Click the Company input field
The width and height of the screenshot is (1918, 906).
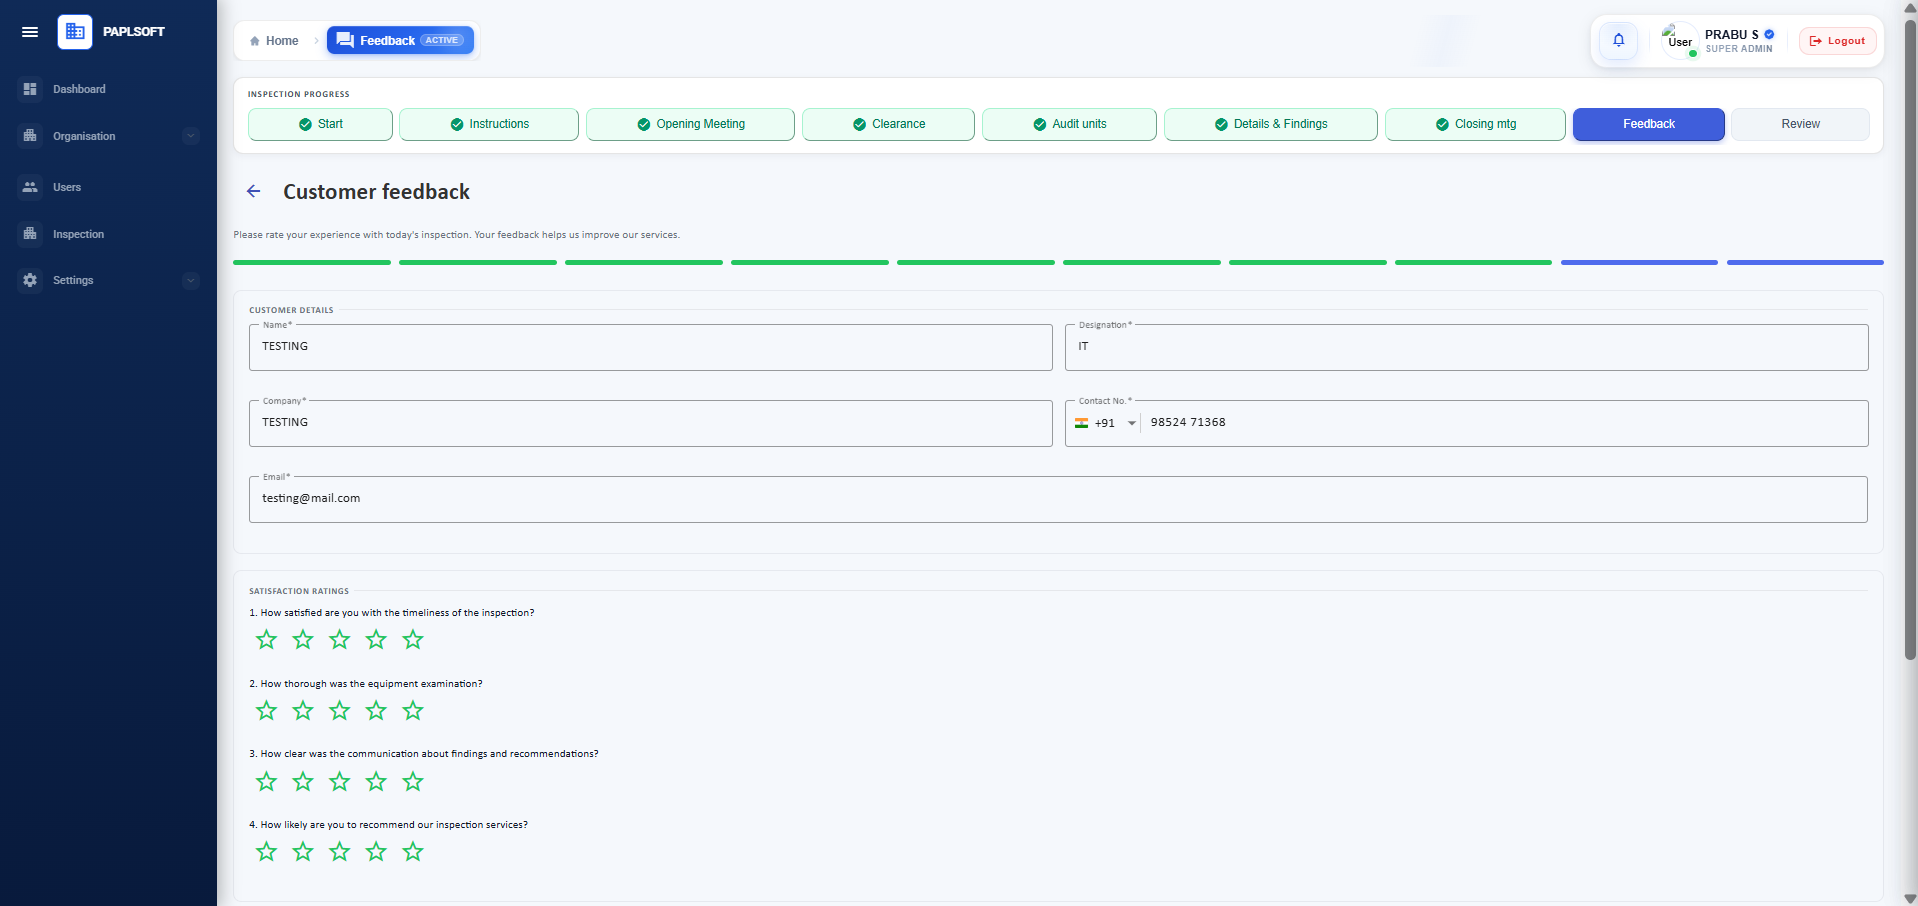pos(650,423)
